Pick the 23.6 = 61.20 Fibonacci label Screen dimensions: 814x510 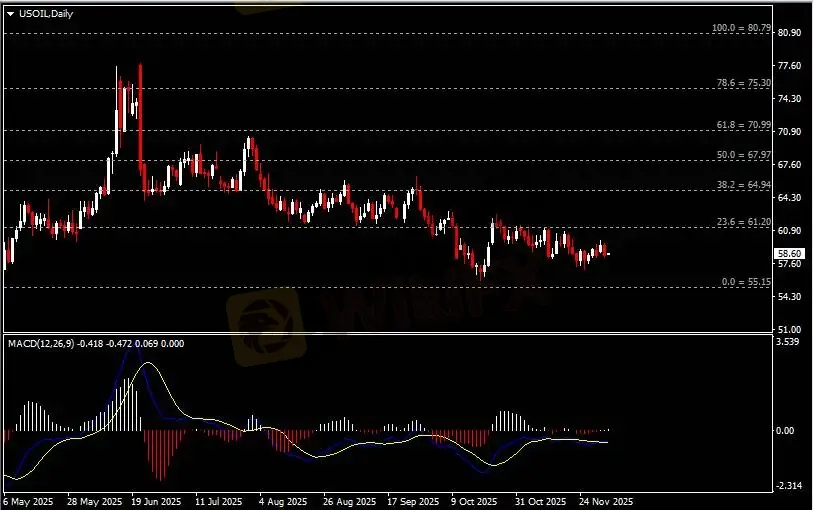(x=746, y=222)
